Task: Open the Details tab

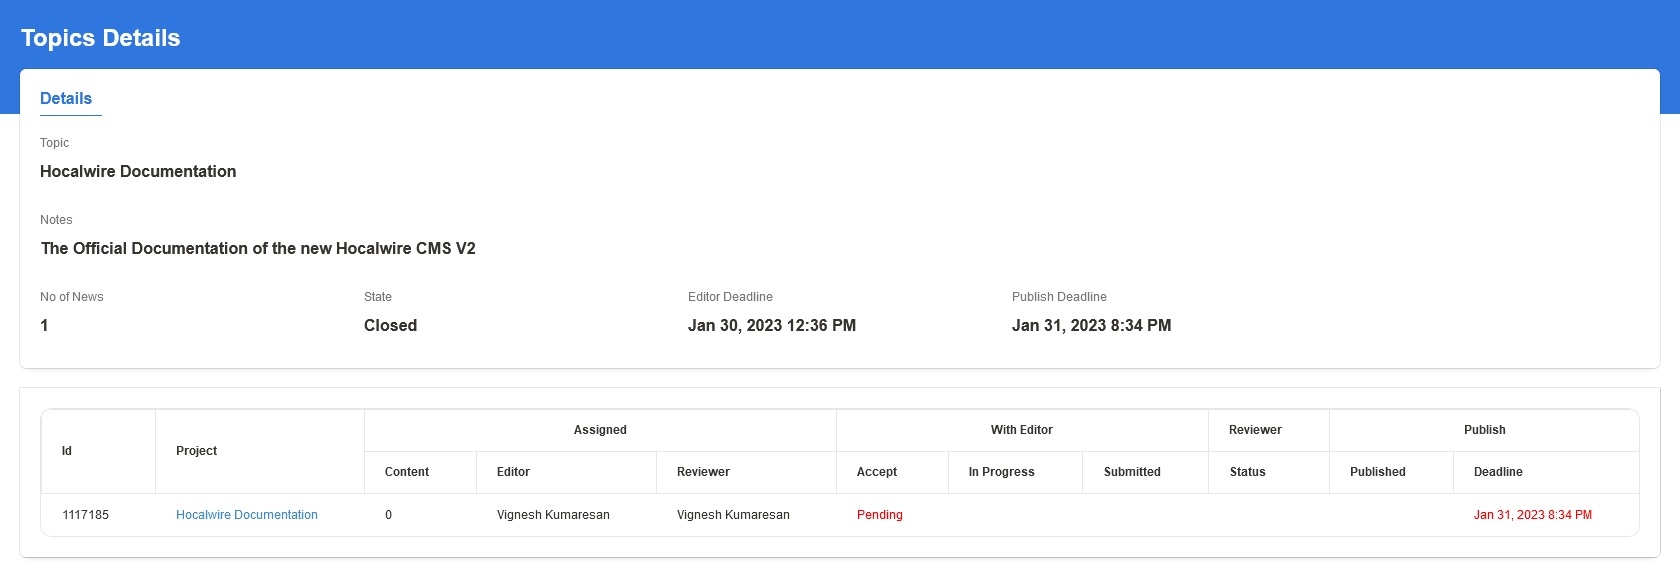Action: 66,99
